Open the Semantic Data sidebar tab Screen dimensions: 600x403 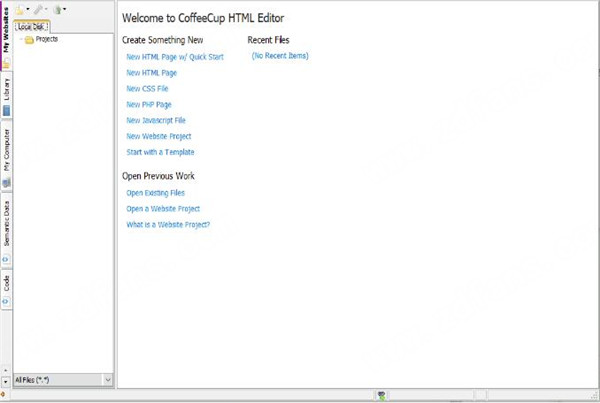pyautogui.click(x=6, y=229)
